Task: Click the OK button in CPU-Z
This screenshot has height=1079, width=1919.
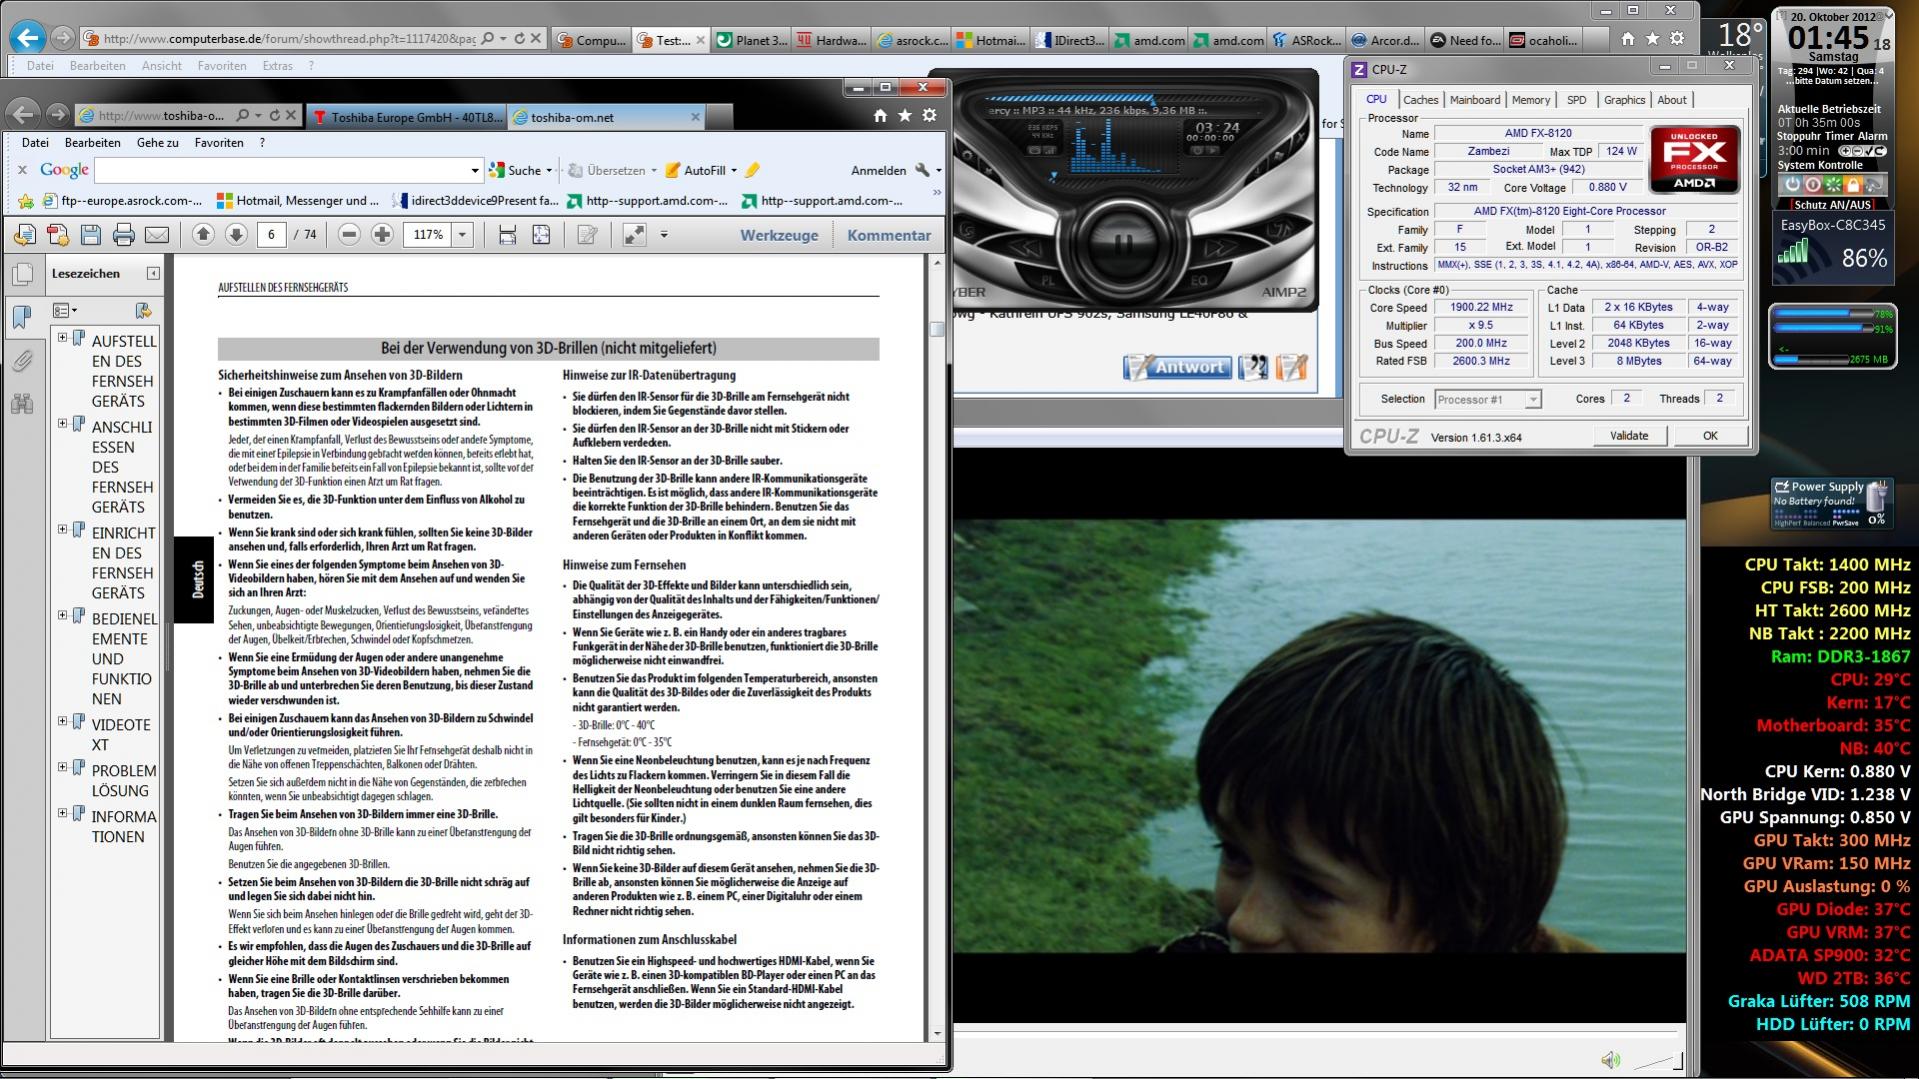Action: 1710,436
